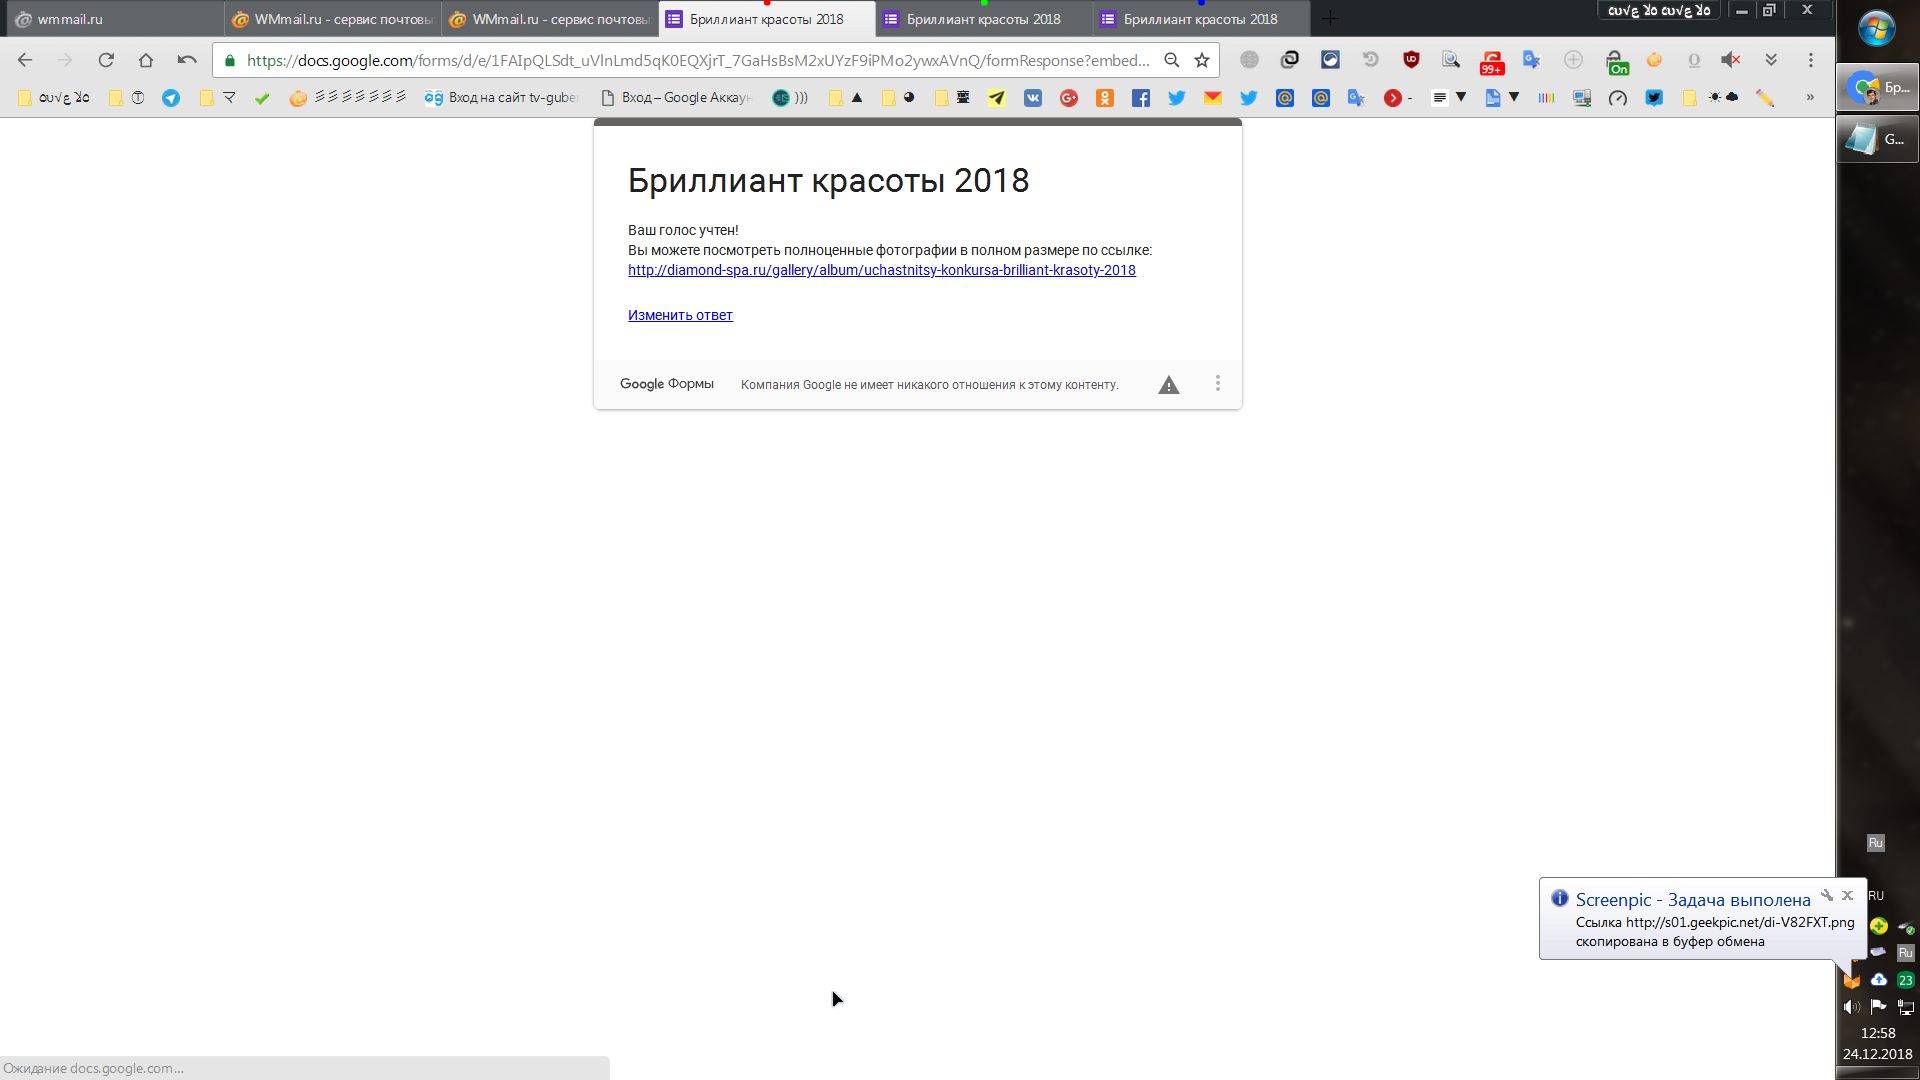
Task: Open the speedometer bookmark icon
Action: point(1618,97)
